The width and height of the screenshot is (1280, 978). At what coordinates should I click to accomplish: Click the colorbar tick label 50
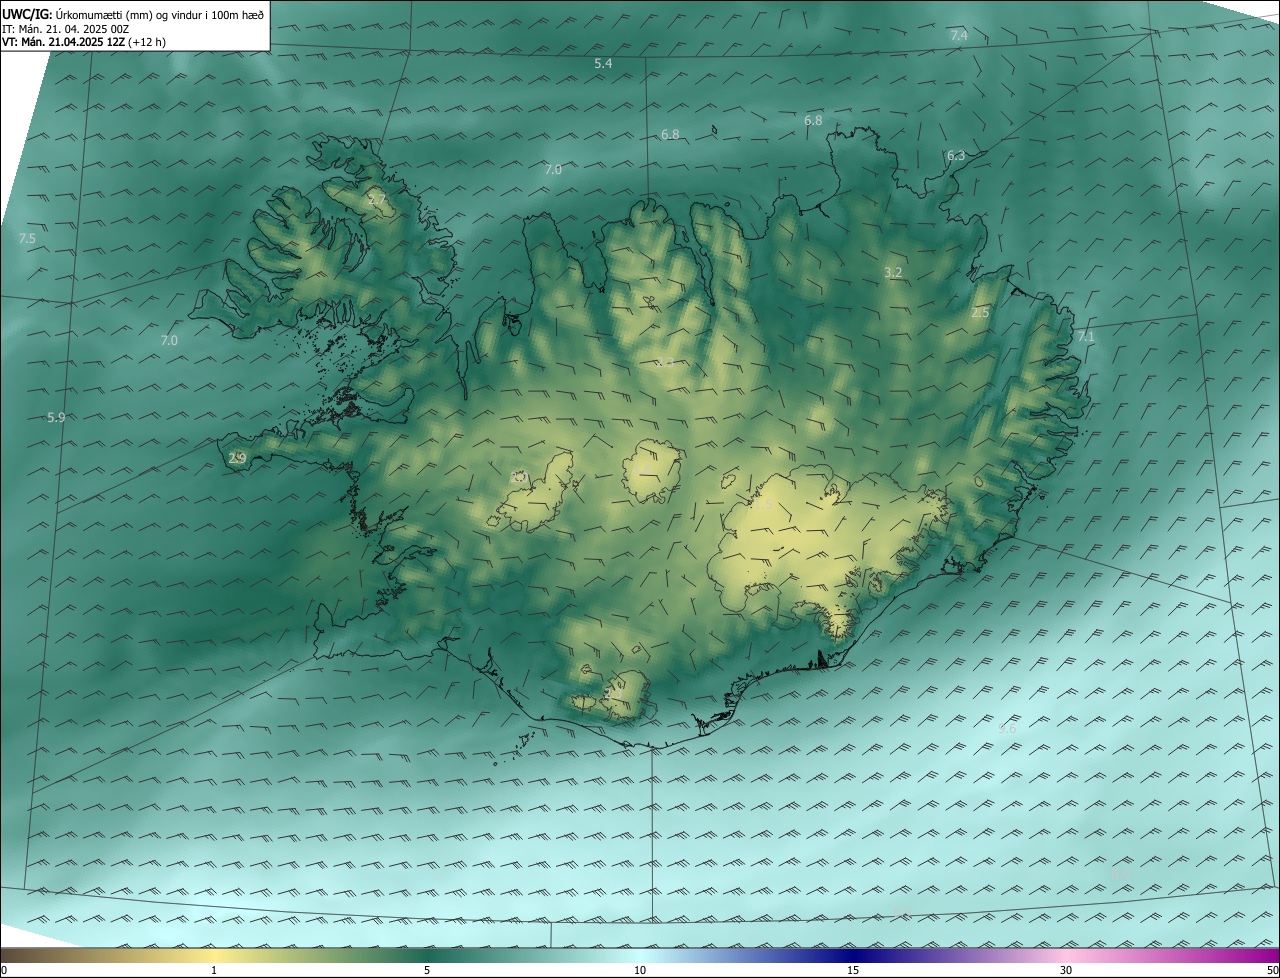pyautogui.click(x=1272, y=970)
